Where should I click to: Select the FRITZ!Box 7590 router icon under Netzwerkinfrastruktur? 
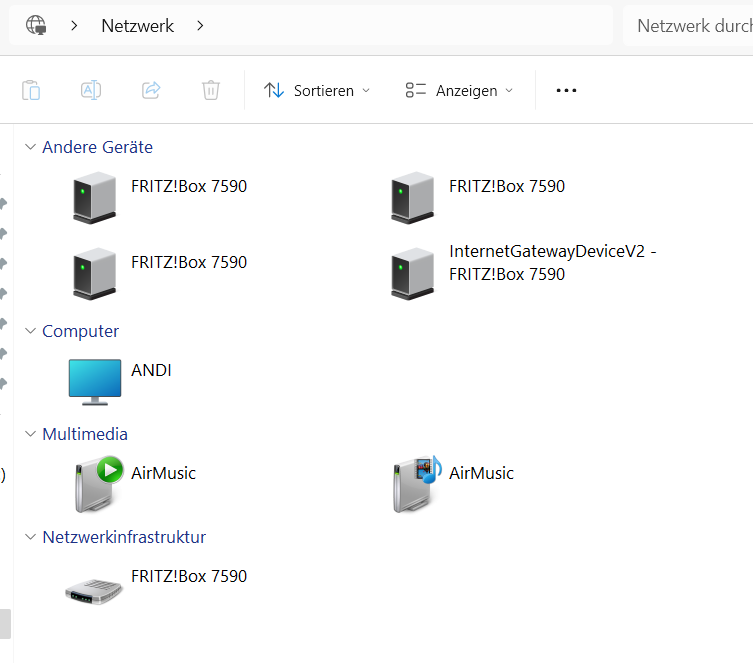[x=94, y=591]
